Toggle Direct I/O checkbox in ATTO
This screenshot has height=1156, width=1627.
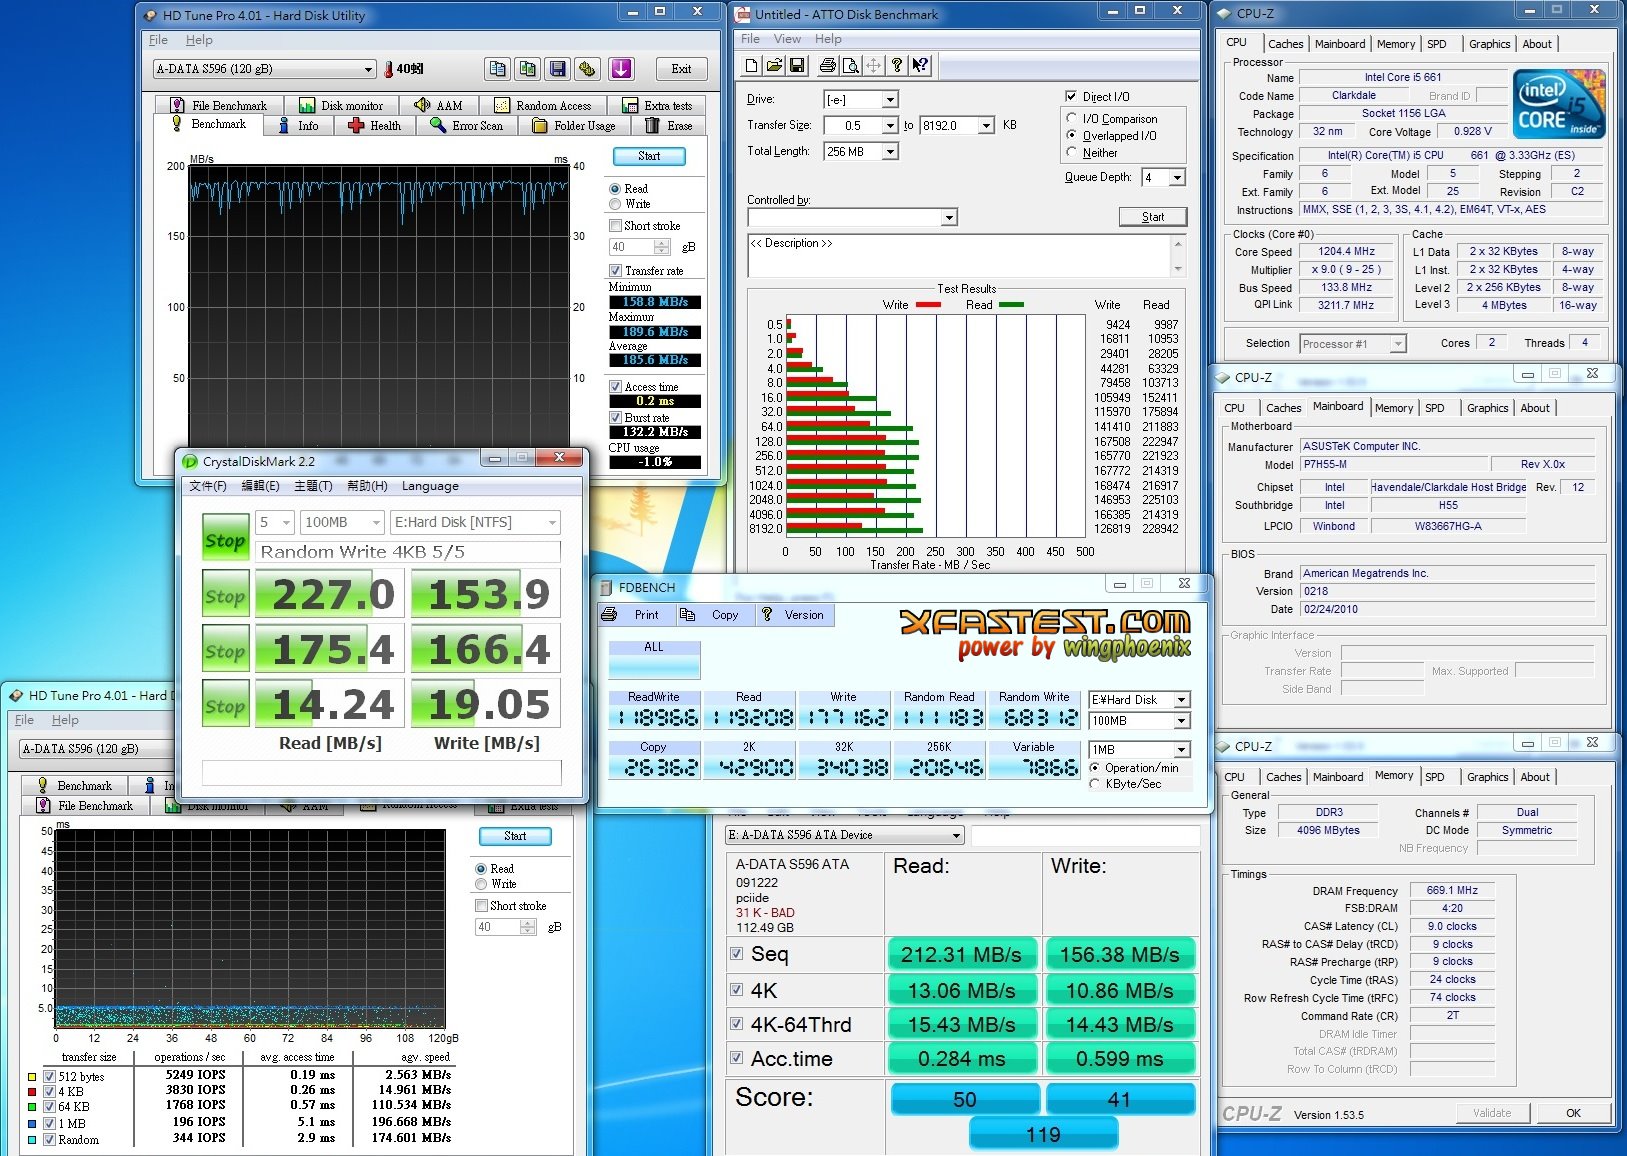[x=1072, y=97]
